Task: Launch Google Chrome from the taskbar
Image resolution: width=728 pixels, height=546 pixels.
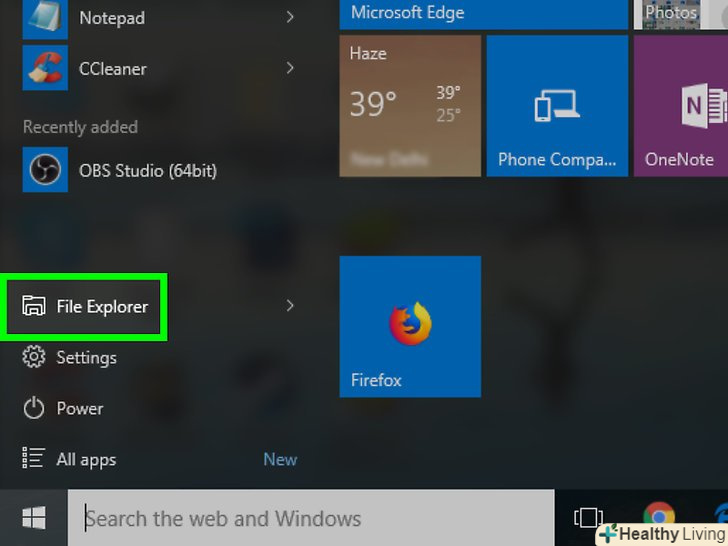Action: pyautogui.click(x=659, y=515)
